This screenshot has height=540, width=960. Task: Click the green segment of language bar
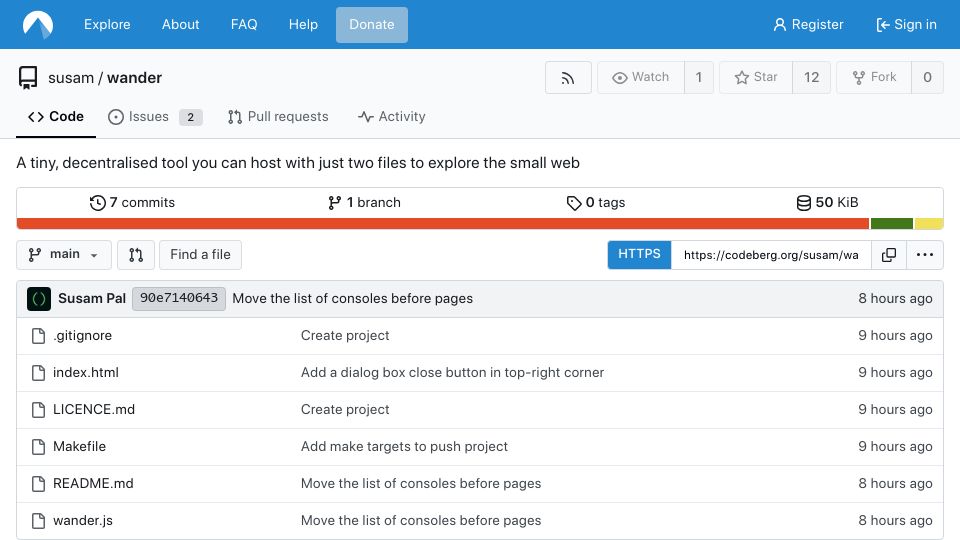891,224
